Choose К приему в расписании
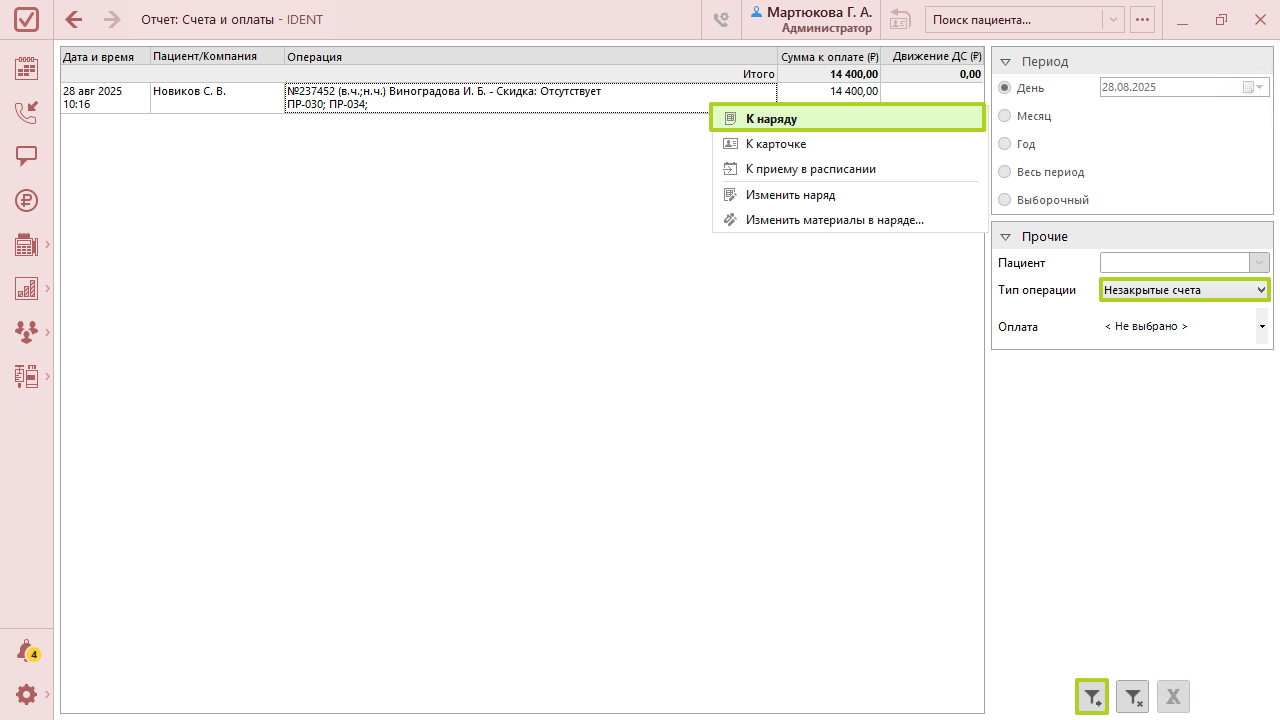 848,169
